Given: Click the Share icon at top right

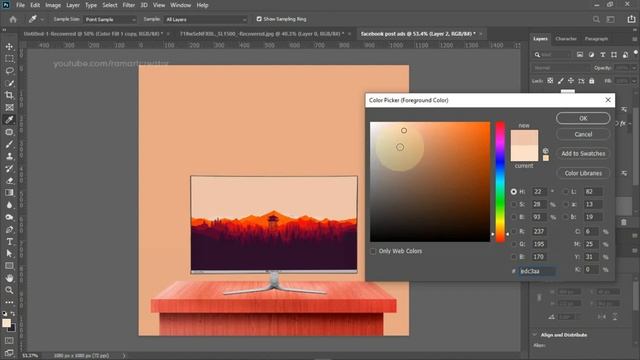Looking at the screenshot, I should [631, 19].
